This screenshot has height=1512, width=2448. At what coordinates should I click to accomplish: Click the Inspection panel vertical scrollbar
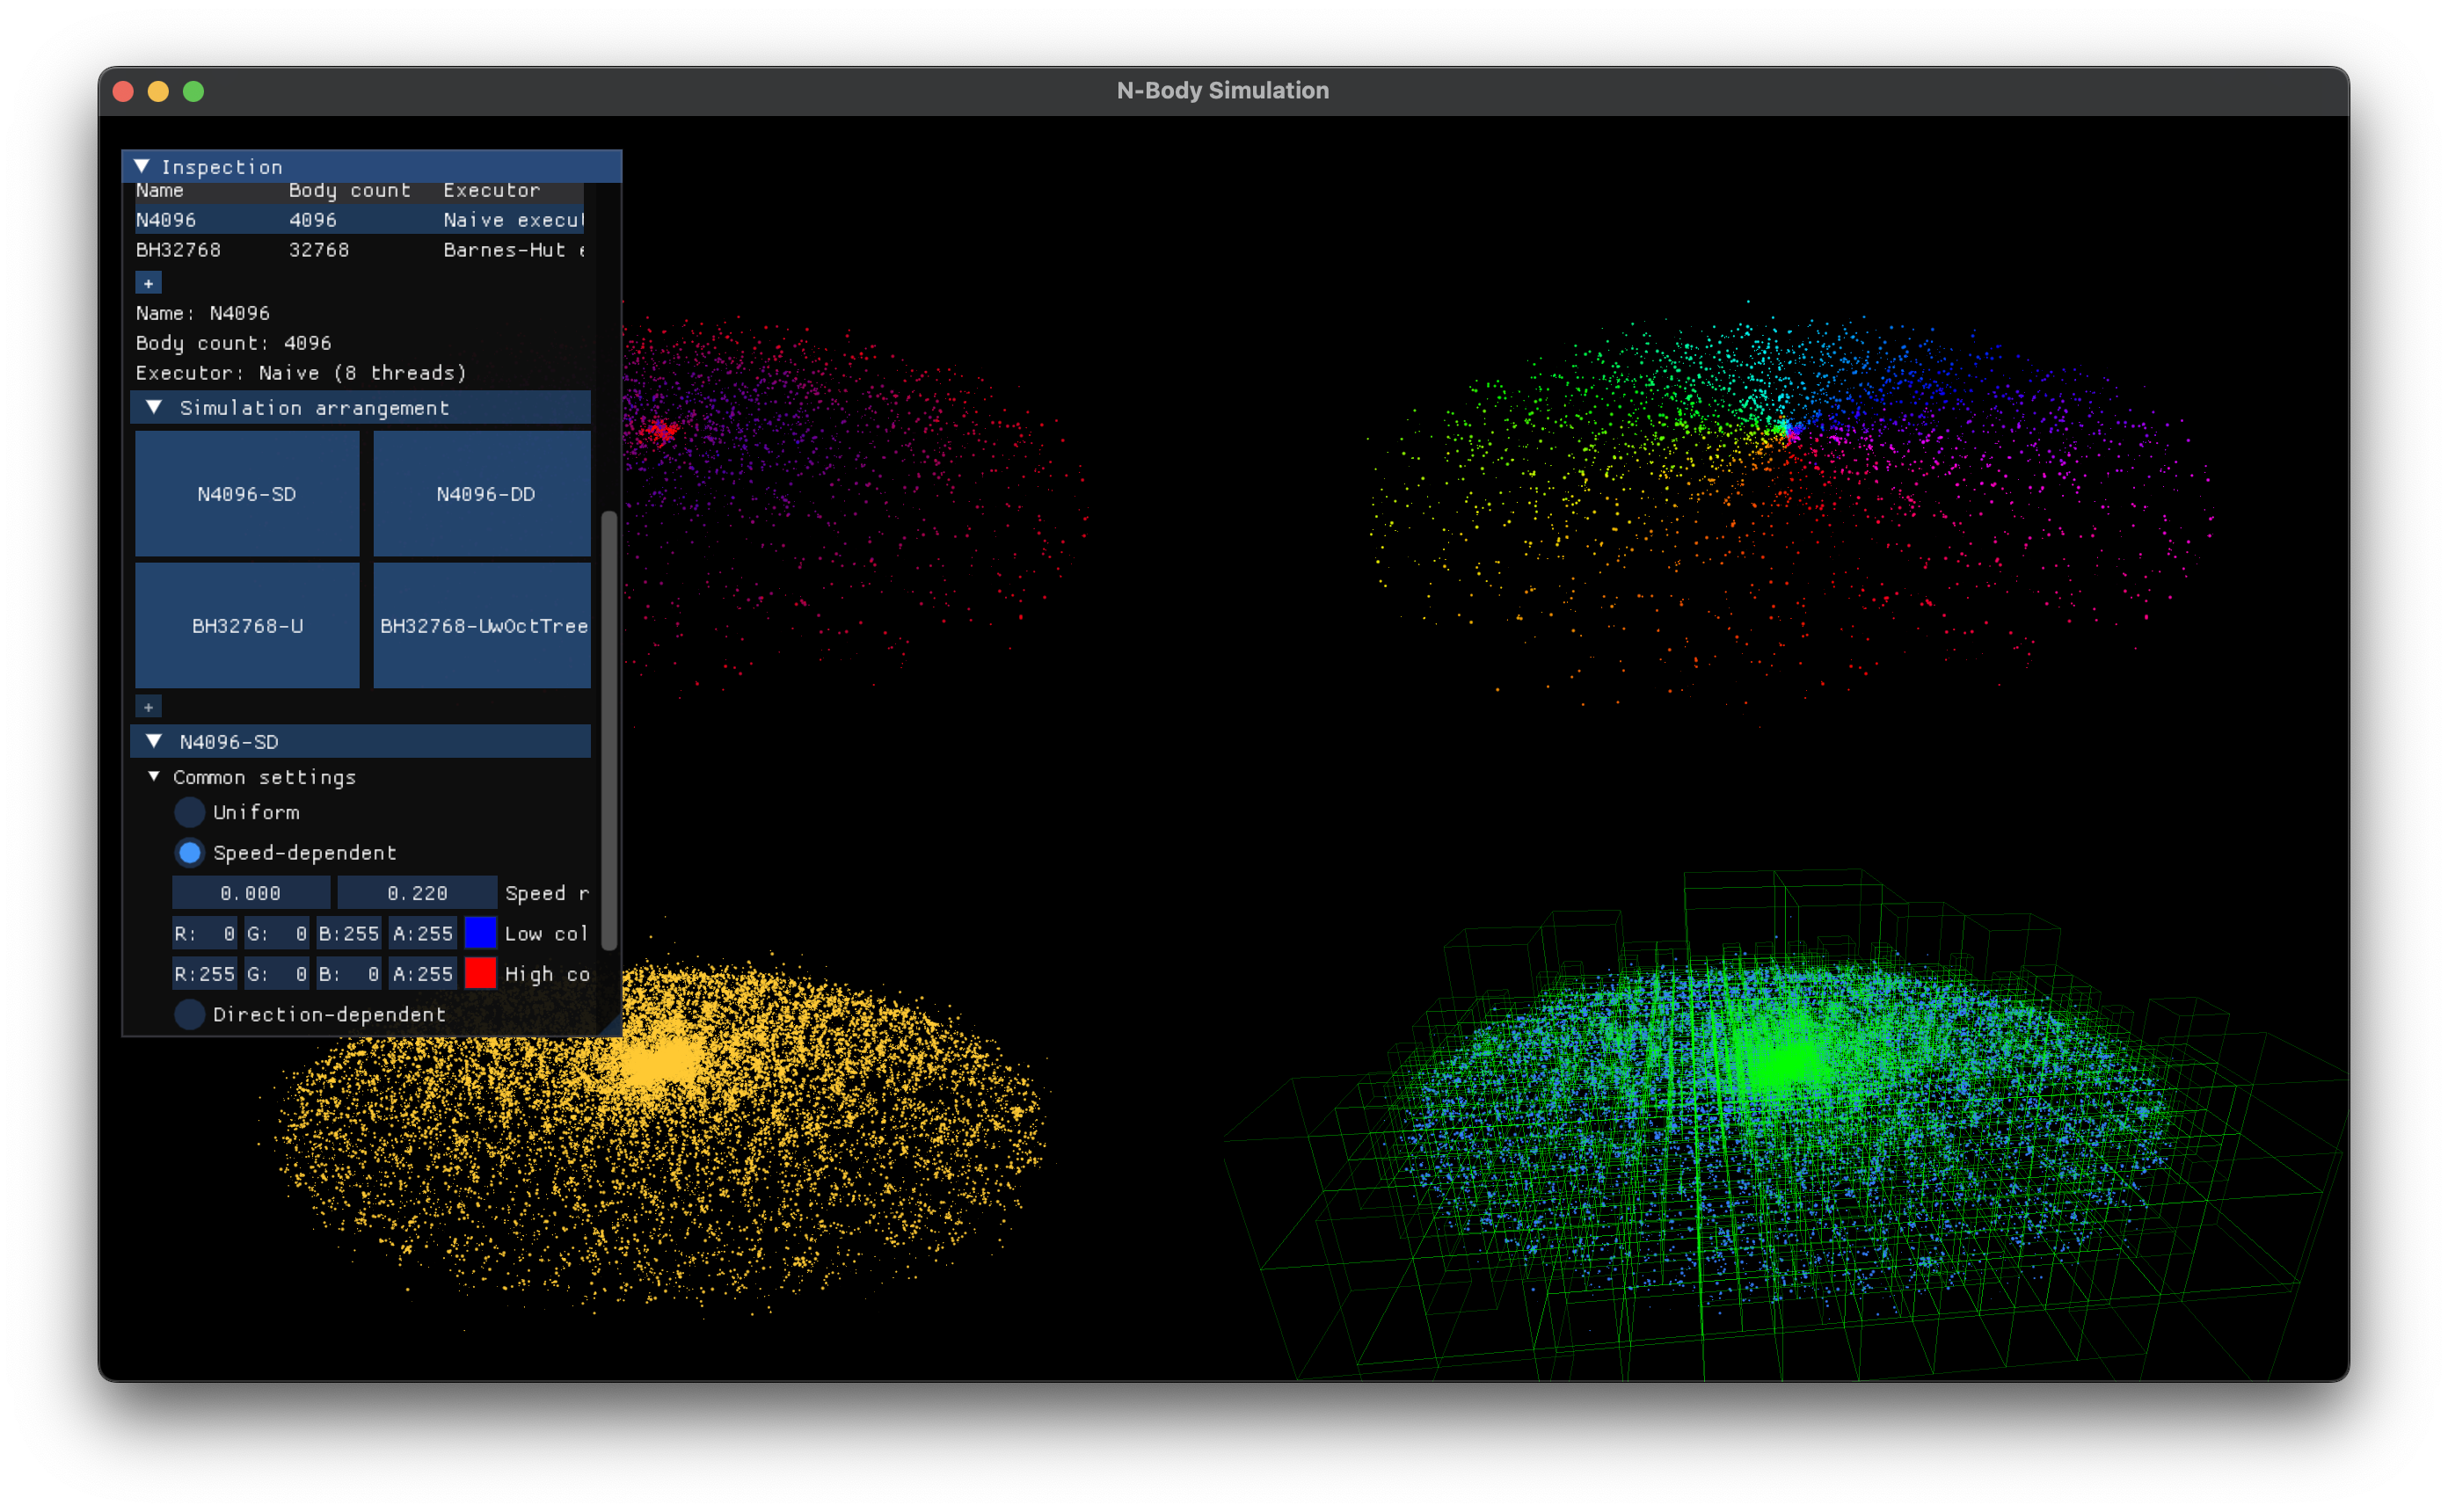click(x=609, y=730)
